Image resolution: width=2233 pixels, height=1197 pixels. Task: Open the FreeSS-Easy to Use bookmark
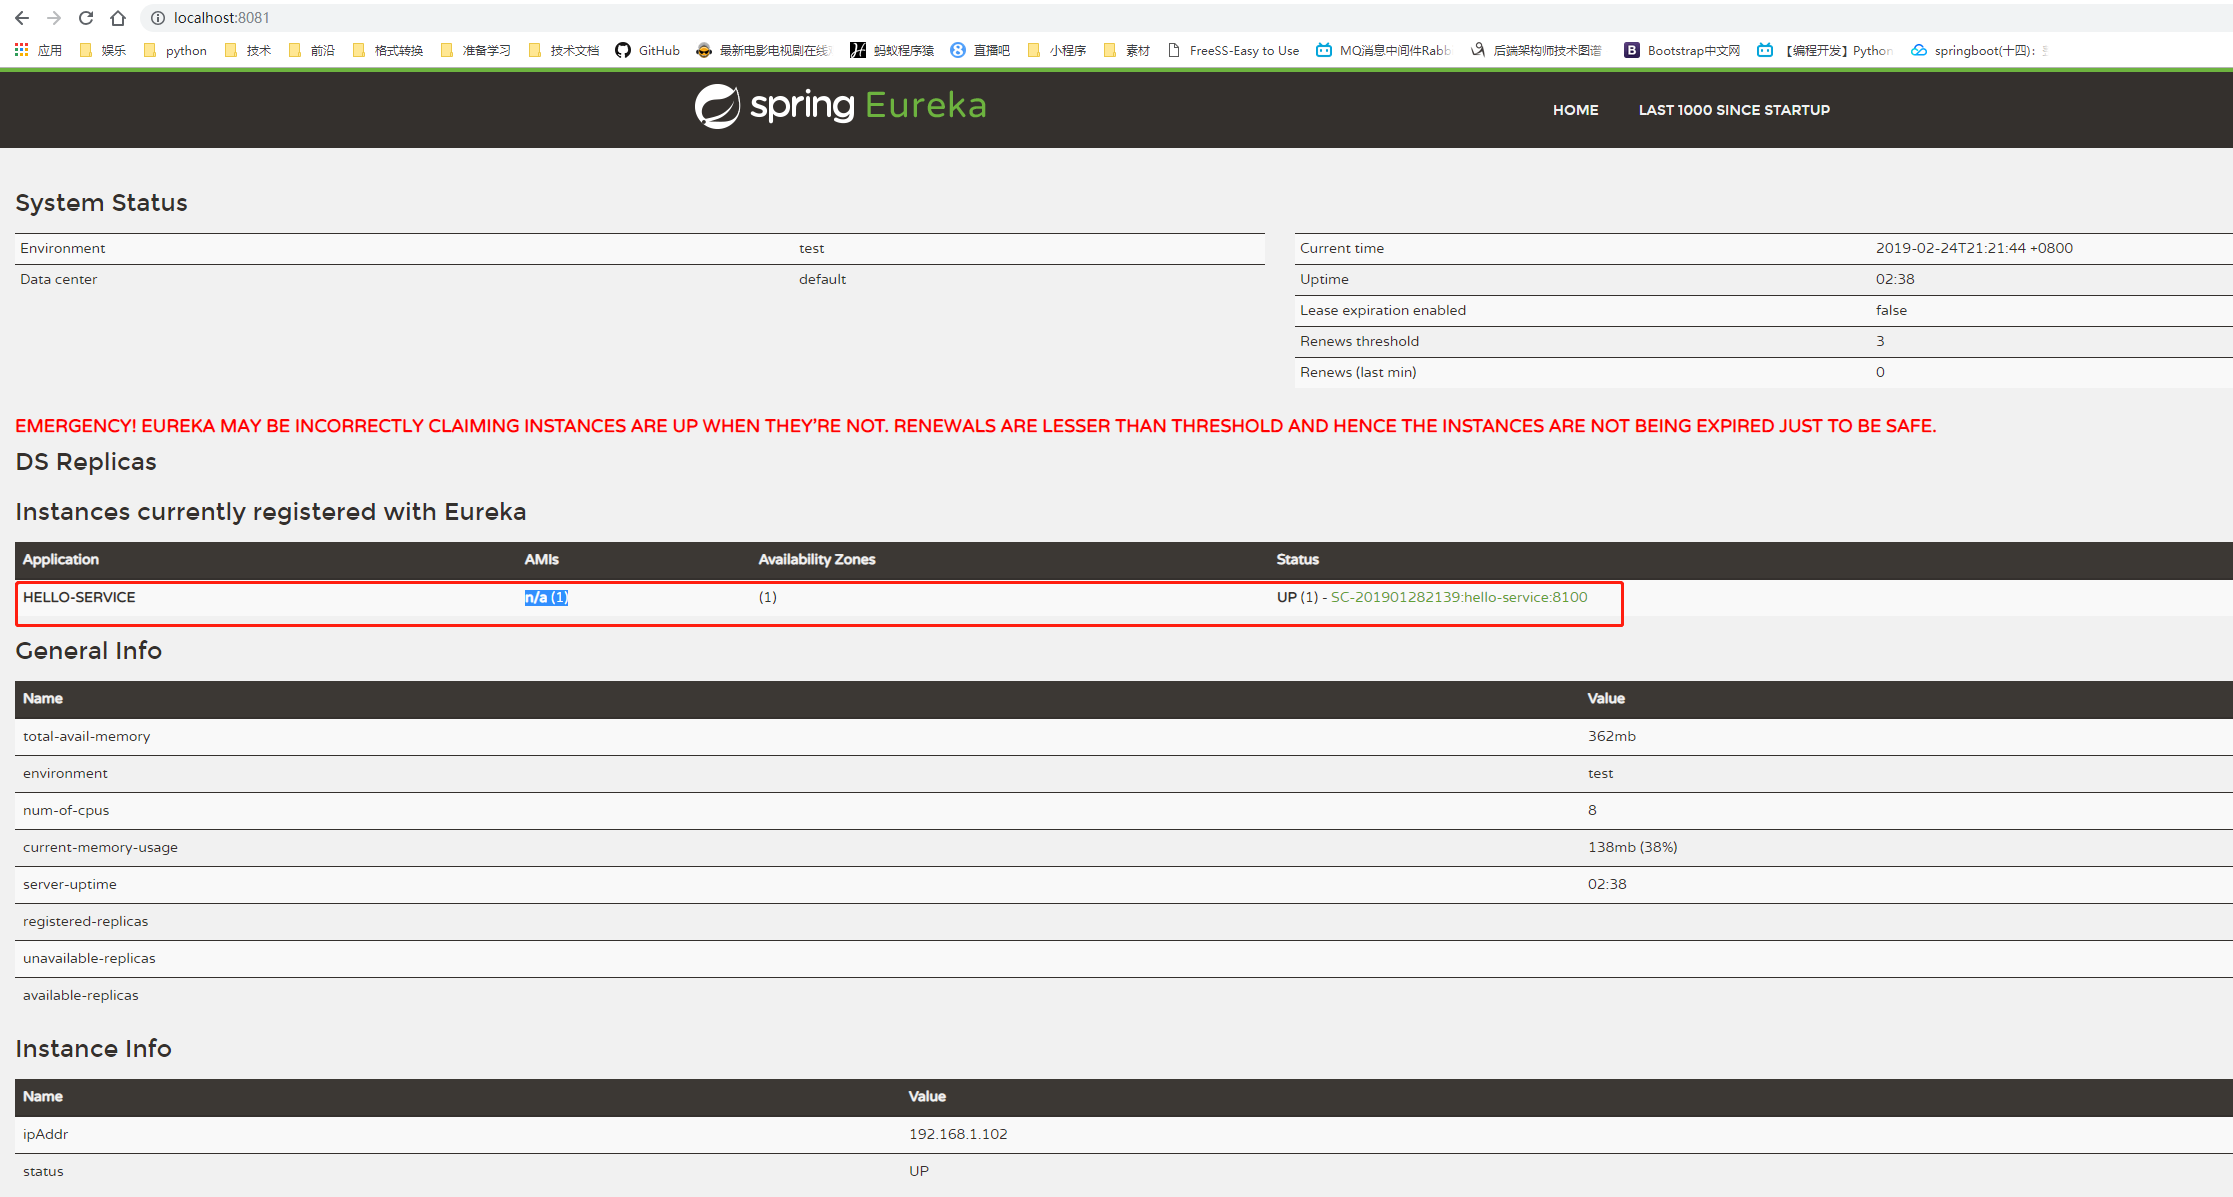[1233, 50]
